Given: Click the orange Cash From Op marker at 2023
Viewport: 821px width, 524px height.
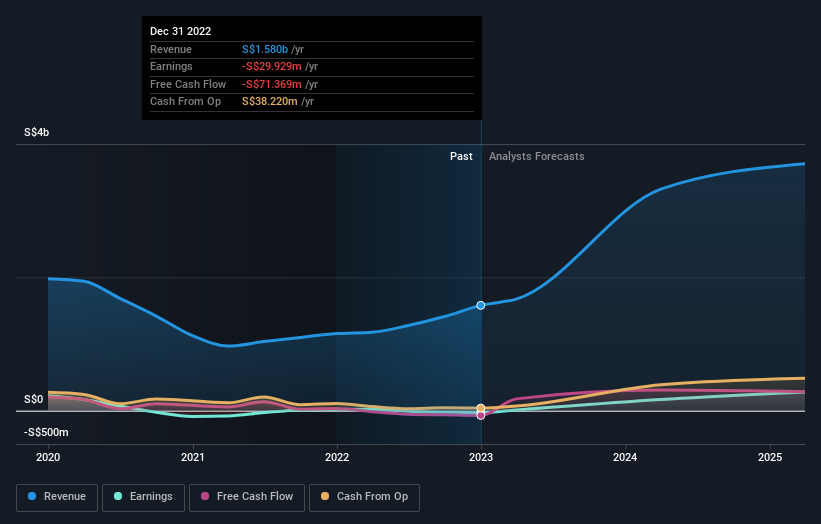Looking at the screenshot, I should coord(481,408).
